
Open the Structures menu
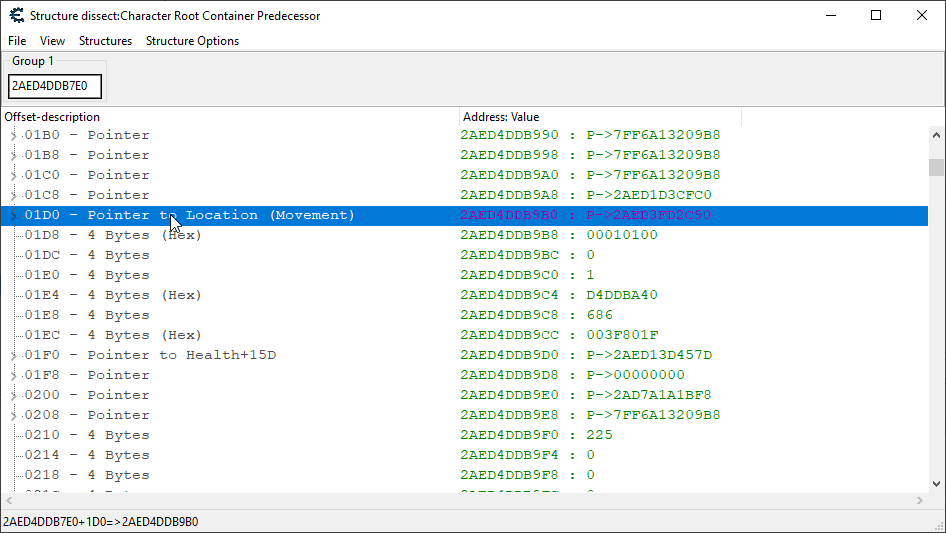tap(105, 41)
